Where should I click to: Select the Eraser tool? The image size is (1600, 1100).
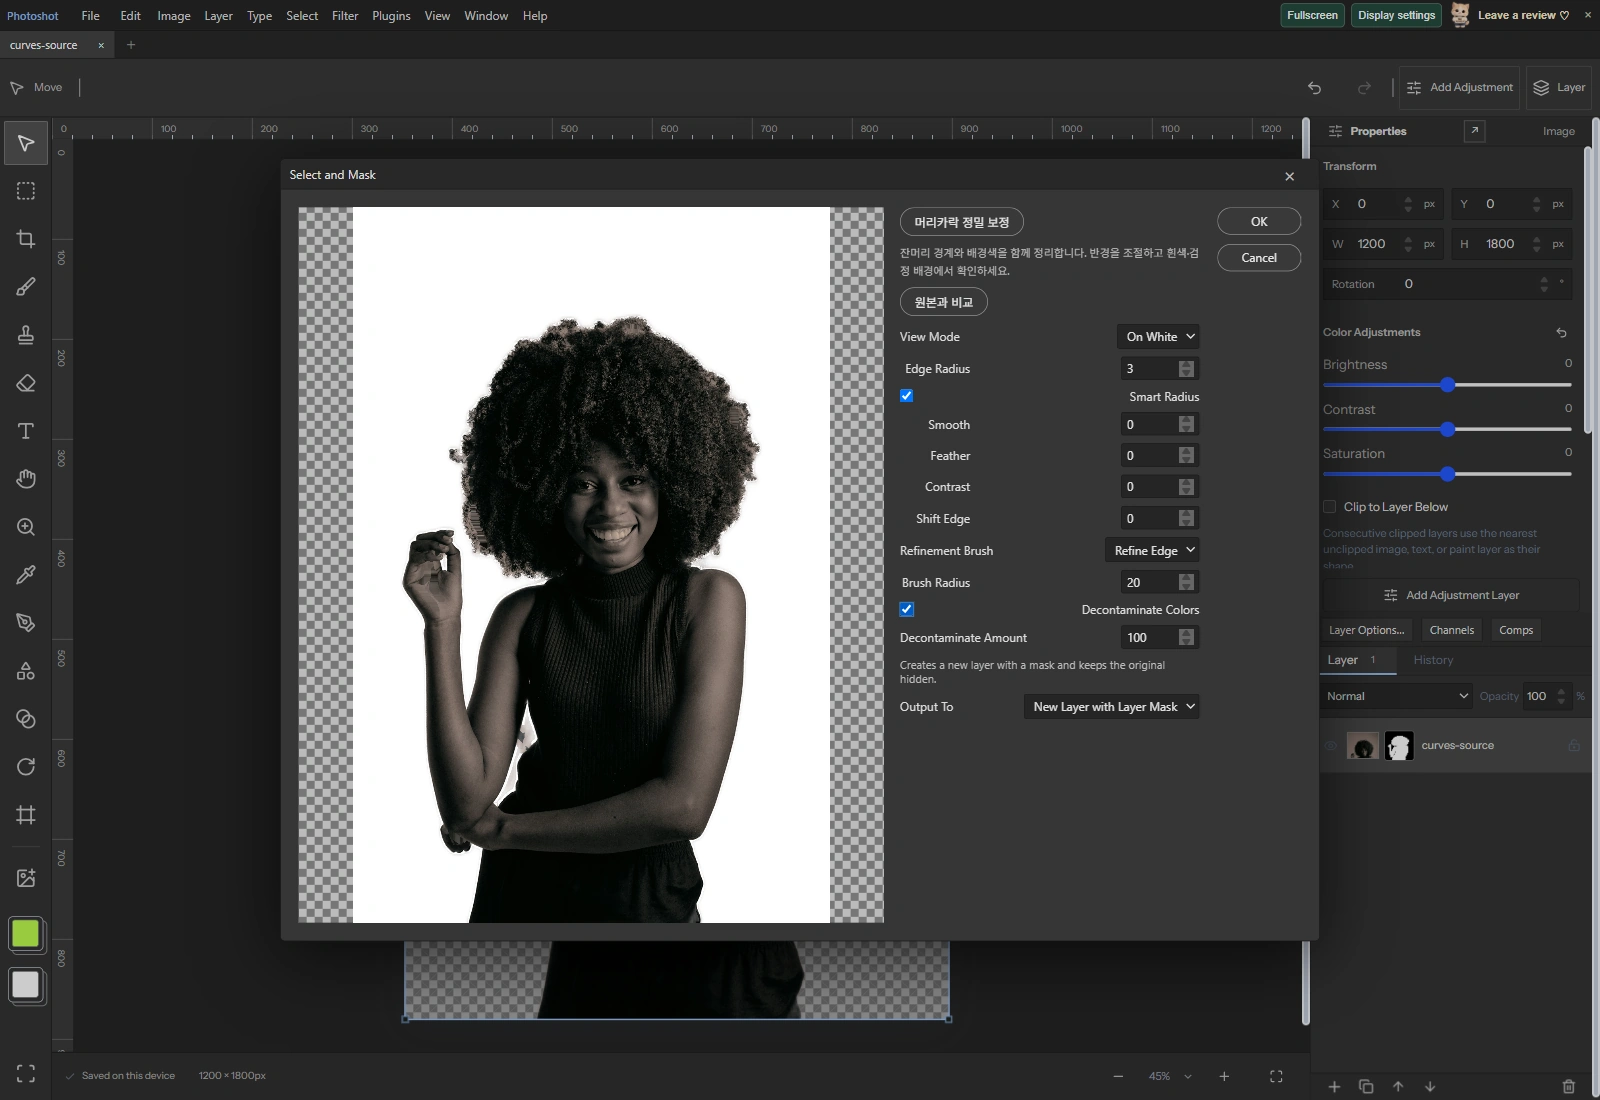26,383
